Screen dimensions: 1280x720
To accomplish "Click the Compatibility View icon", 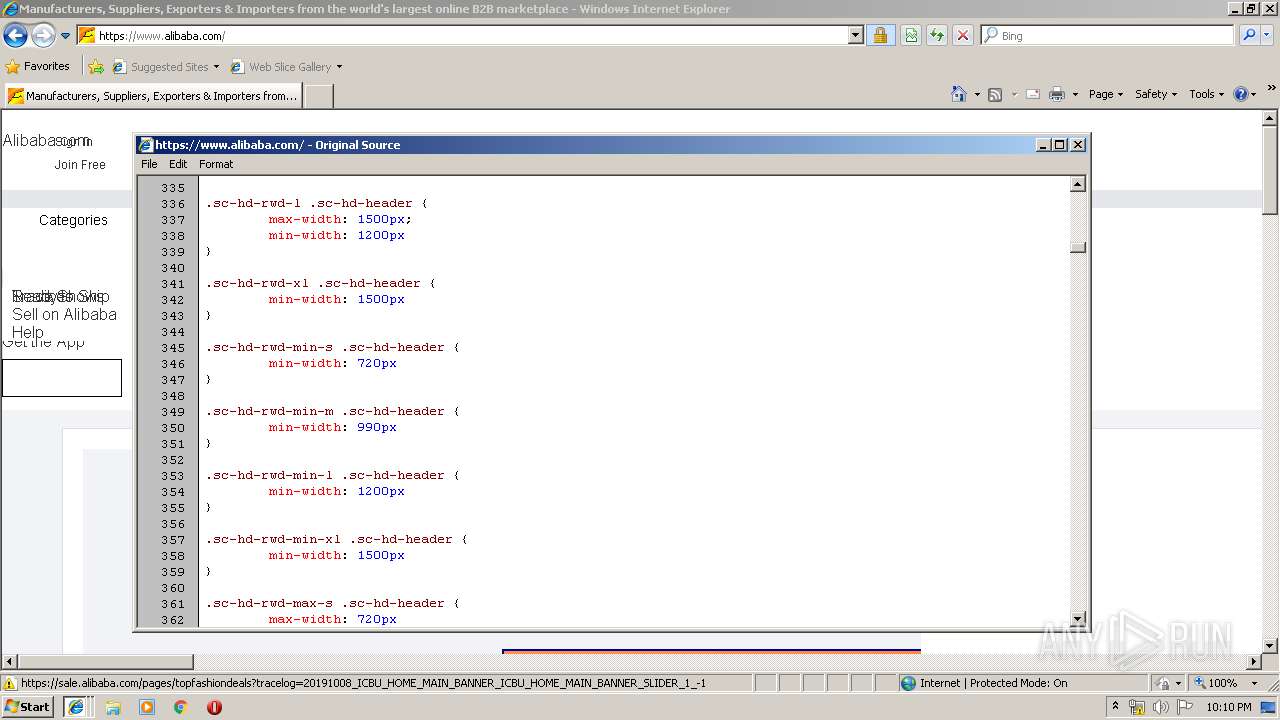I will point(911,35).
